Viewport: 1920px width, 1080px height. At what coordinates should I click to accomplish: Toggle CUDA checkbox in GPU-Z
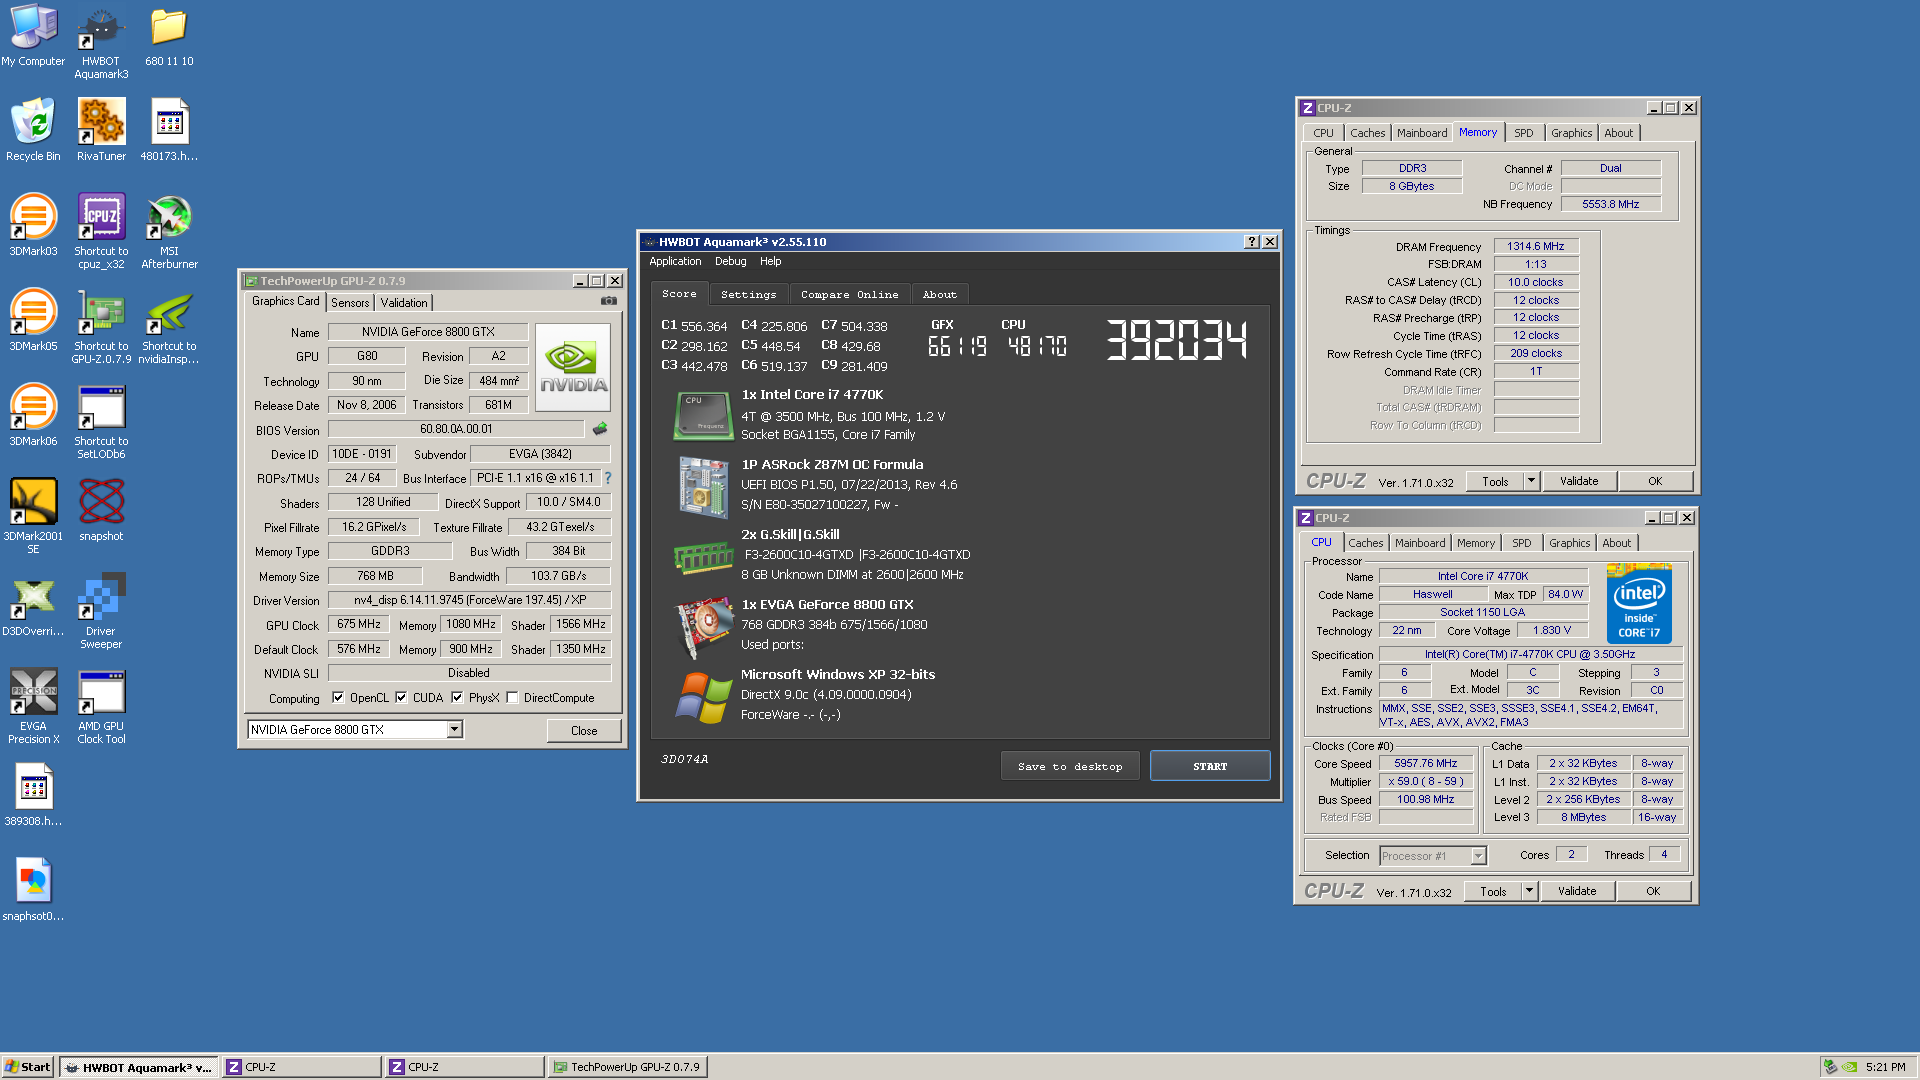[x=401, y=698]
